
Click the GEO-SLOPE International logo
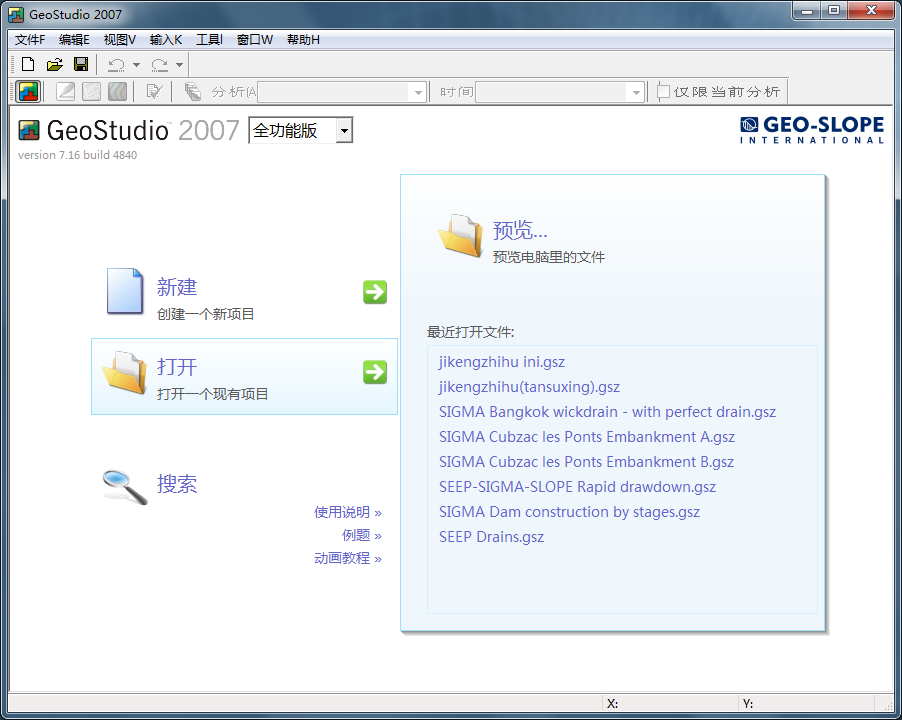812,130
